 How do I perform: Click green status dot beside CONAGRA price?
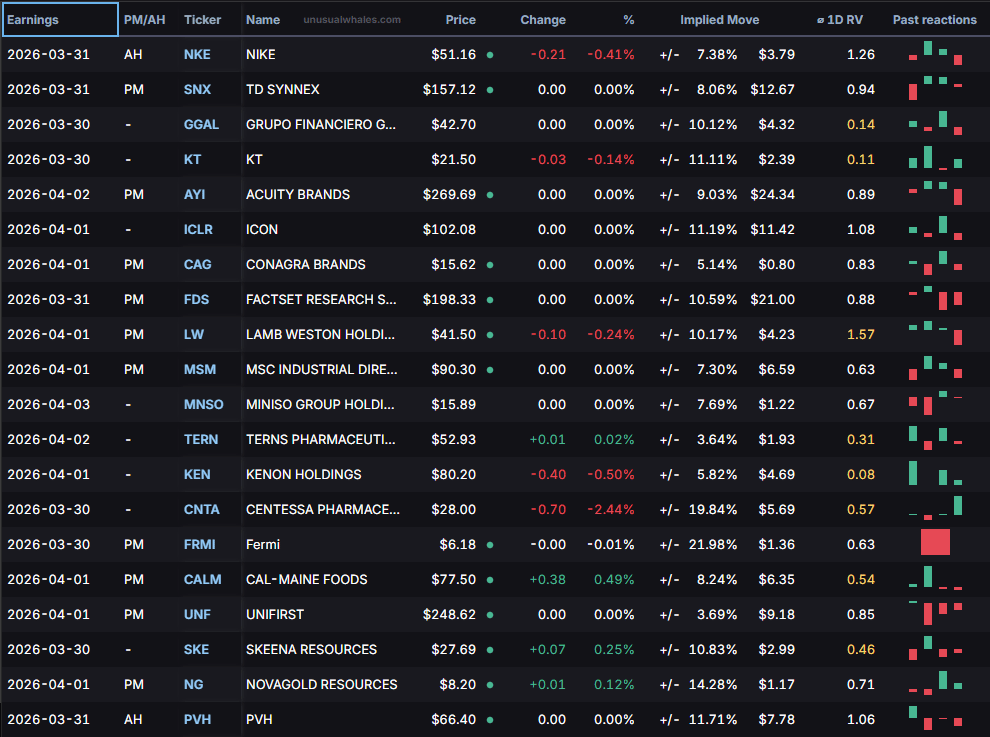tap(490, 265)
